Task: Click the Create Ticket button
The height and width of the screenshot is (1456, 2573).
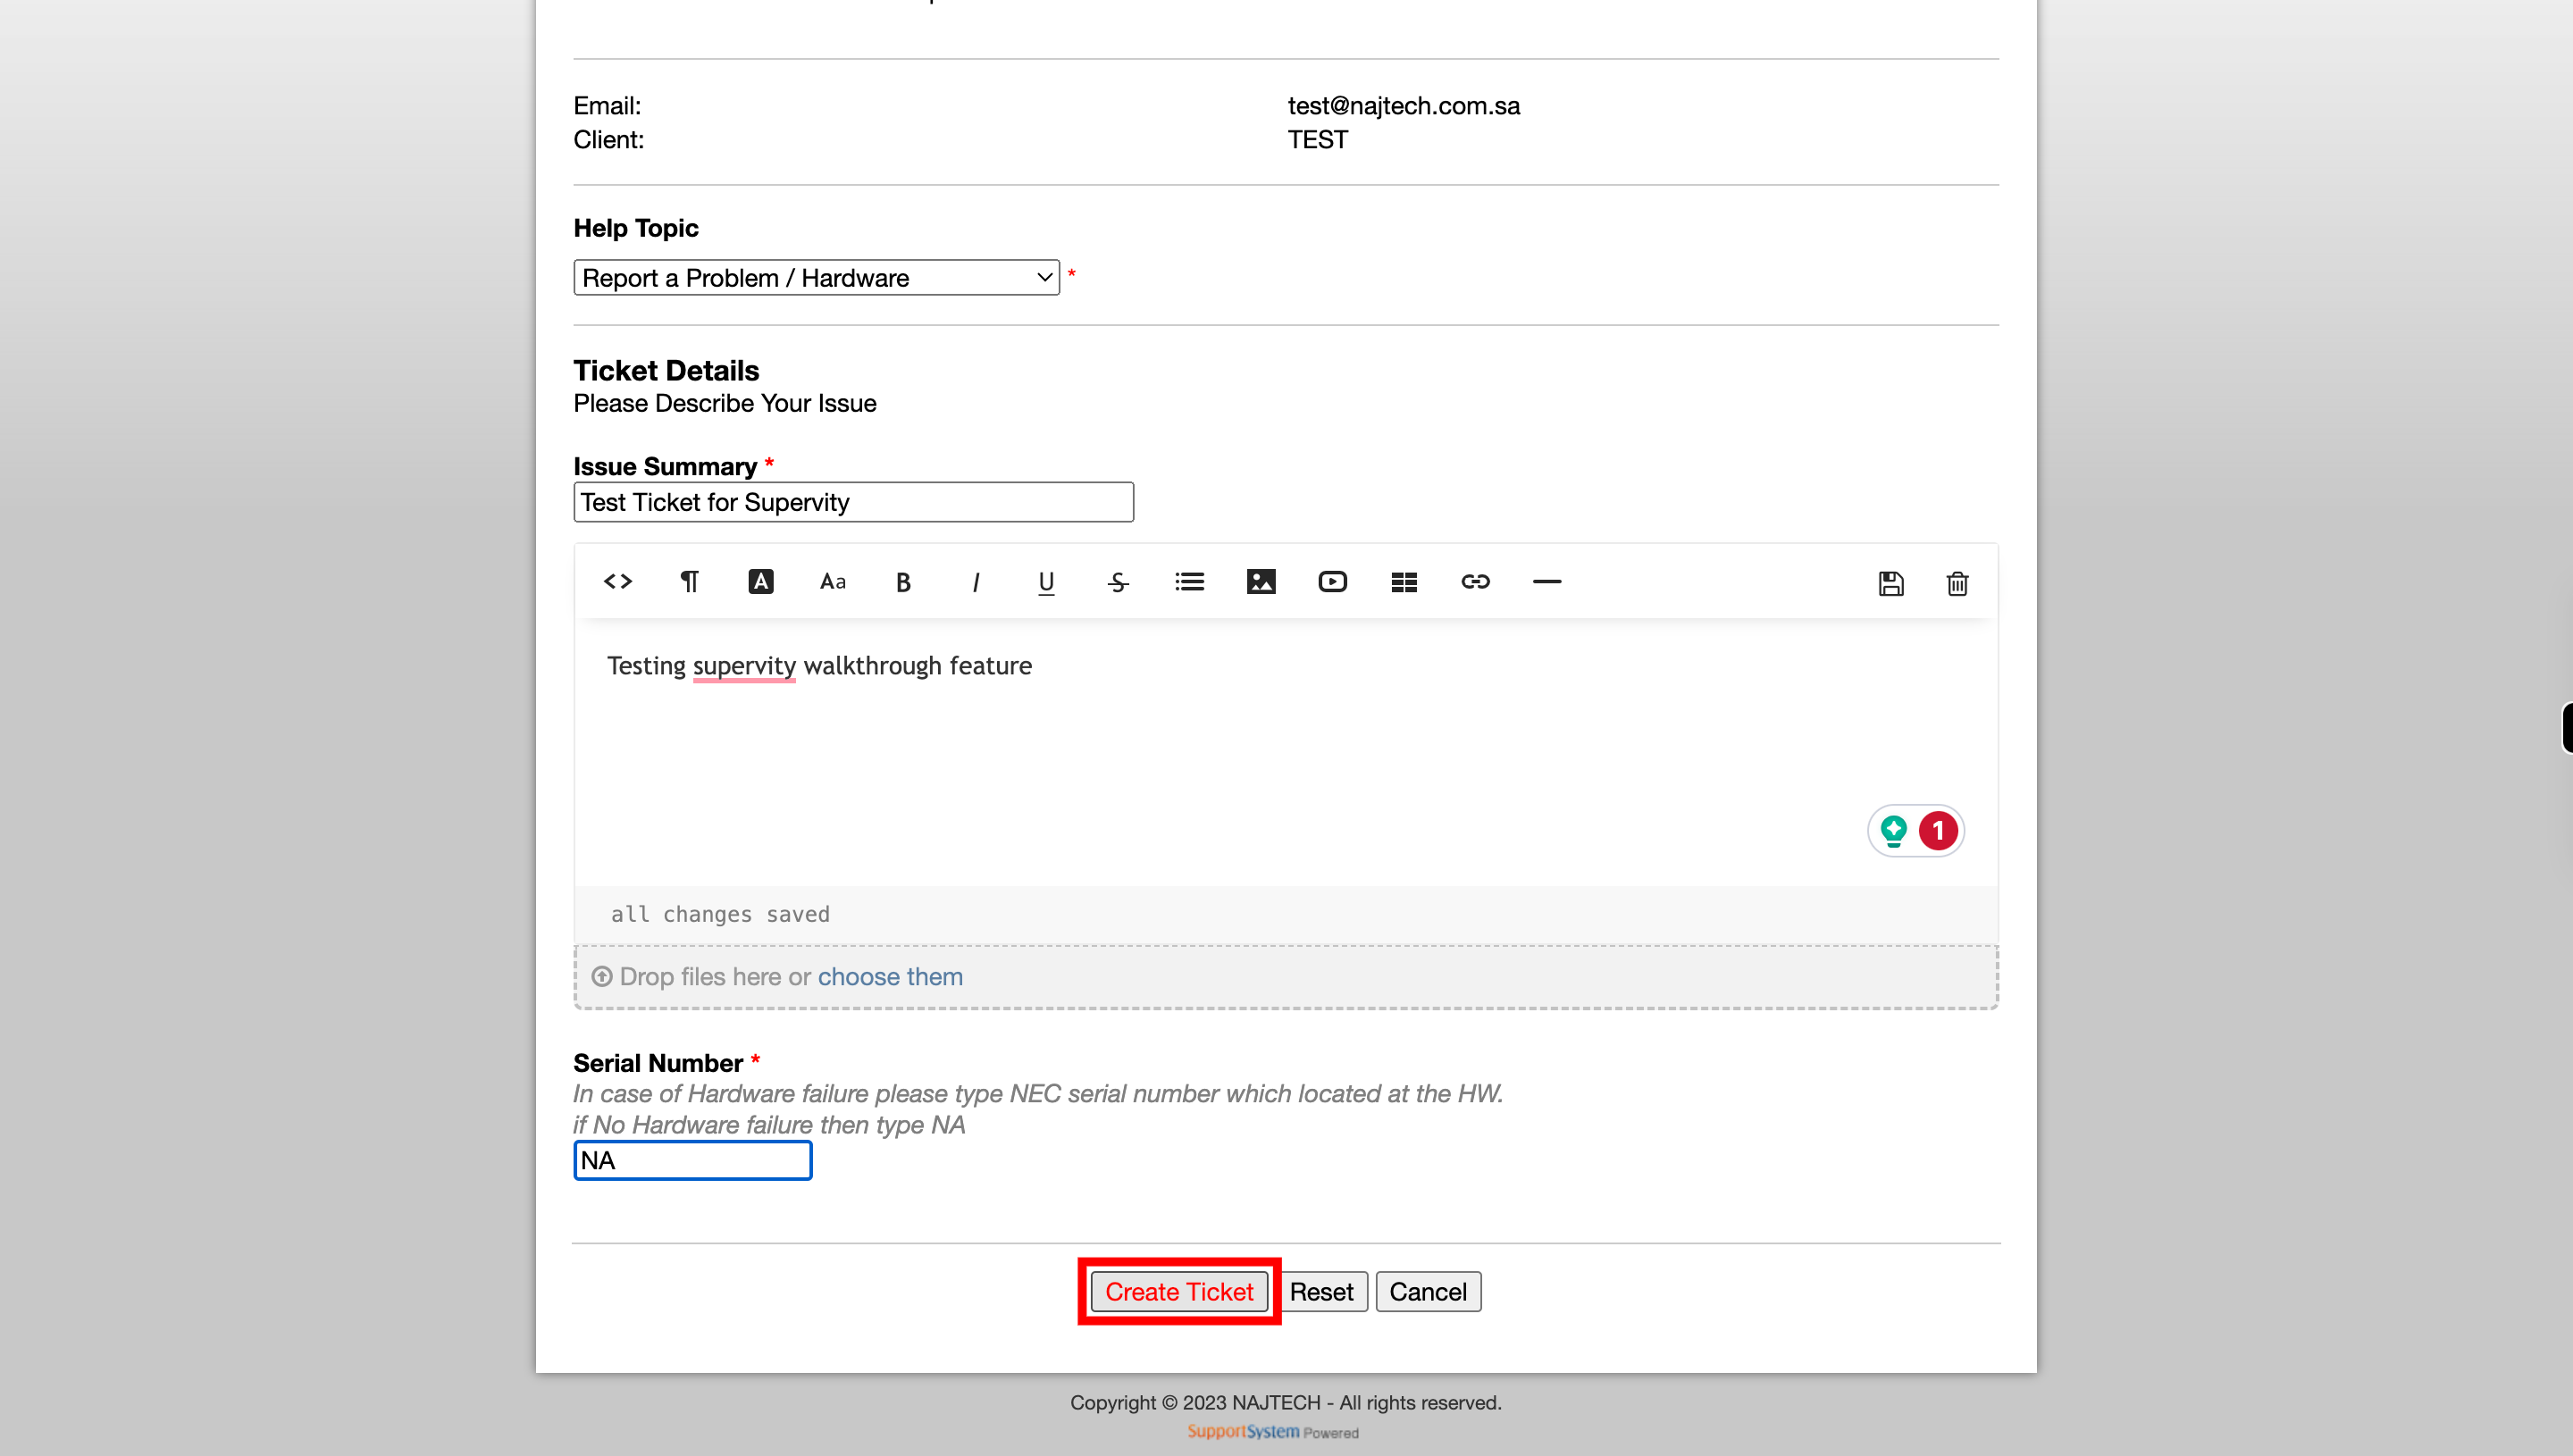Action: coord(1178,1292)
